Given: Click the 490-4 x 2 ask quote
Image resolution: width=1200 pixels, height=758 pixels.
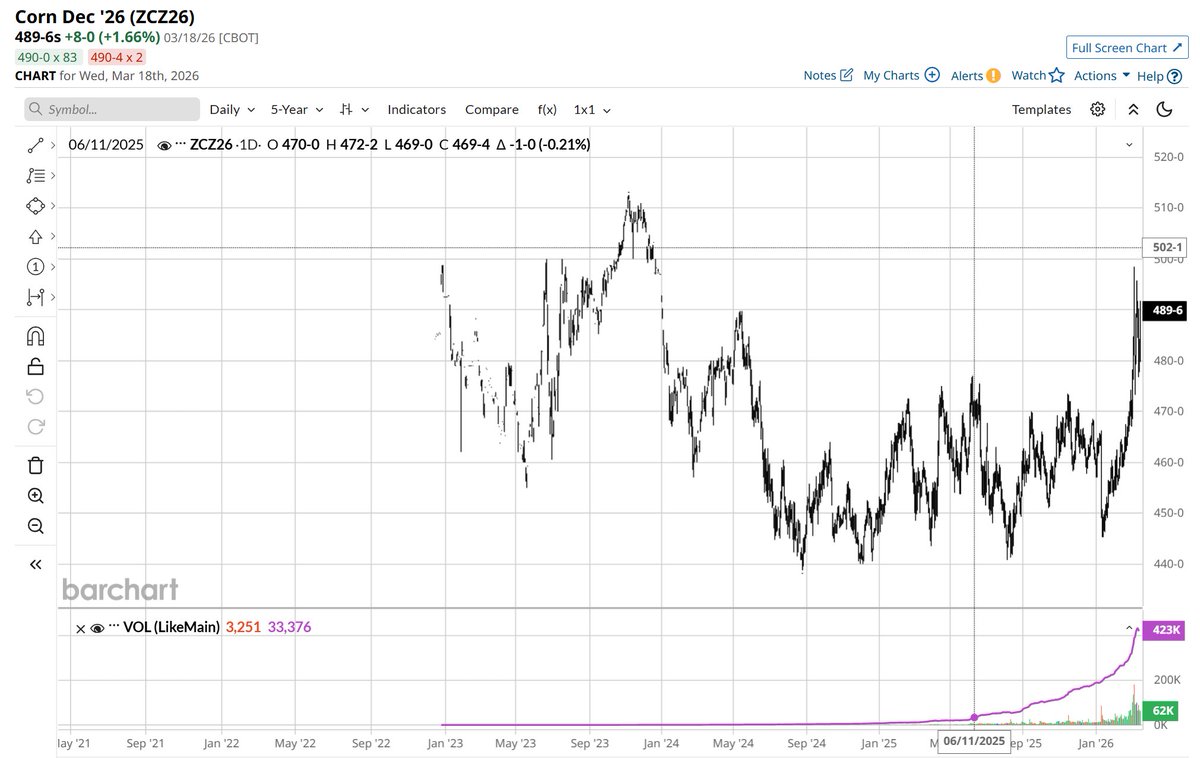Looking at the screenshot, I should tap(117, 57).
